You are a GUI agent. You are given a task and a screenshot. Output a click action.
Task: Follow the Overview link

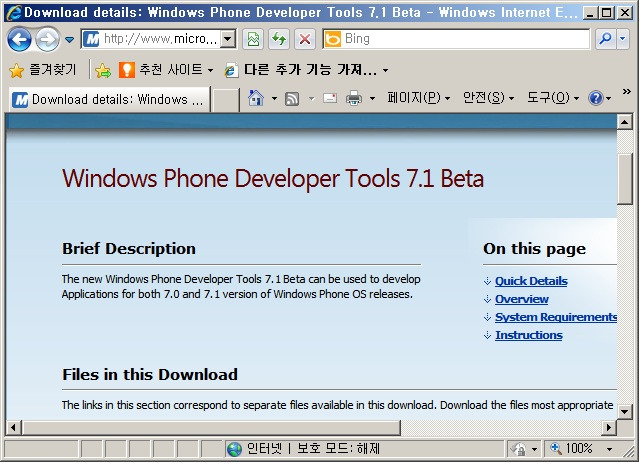pos(522,299)
